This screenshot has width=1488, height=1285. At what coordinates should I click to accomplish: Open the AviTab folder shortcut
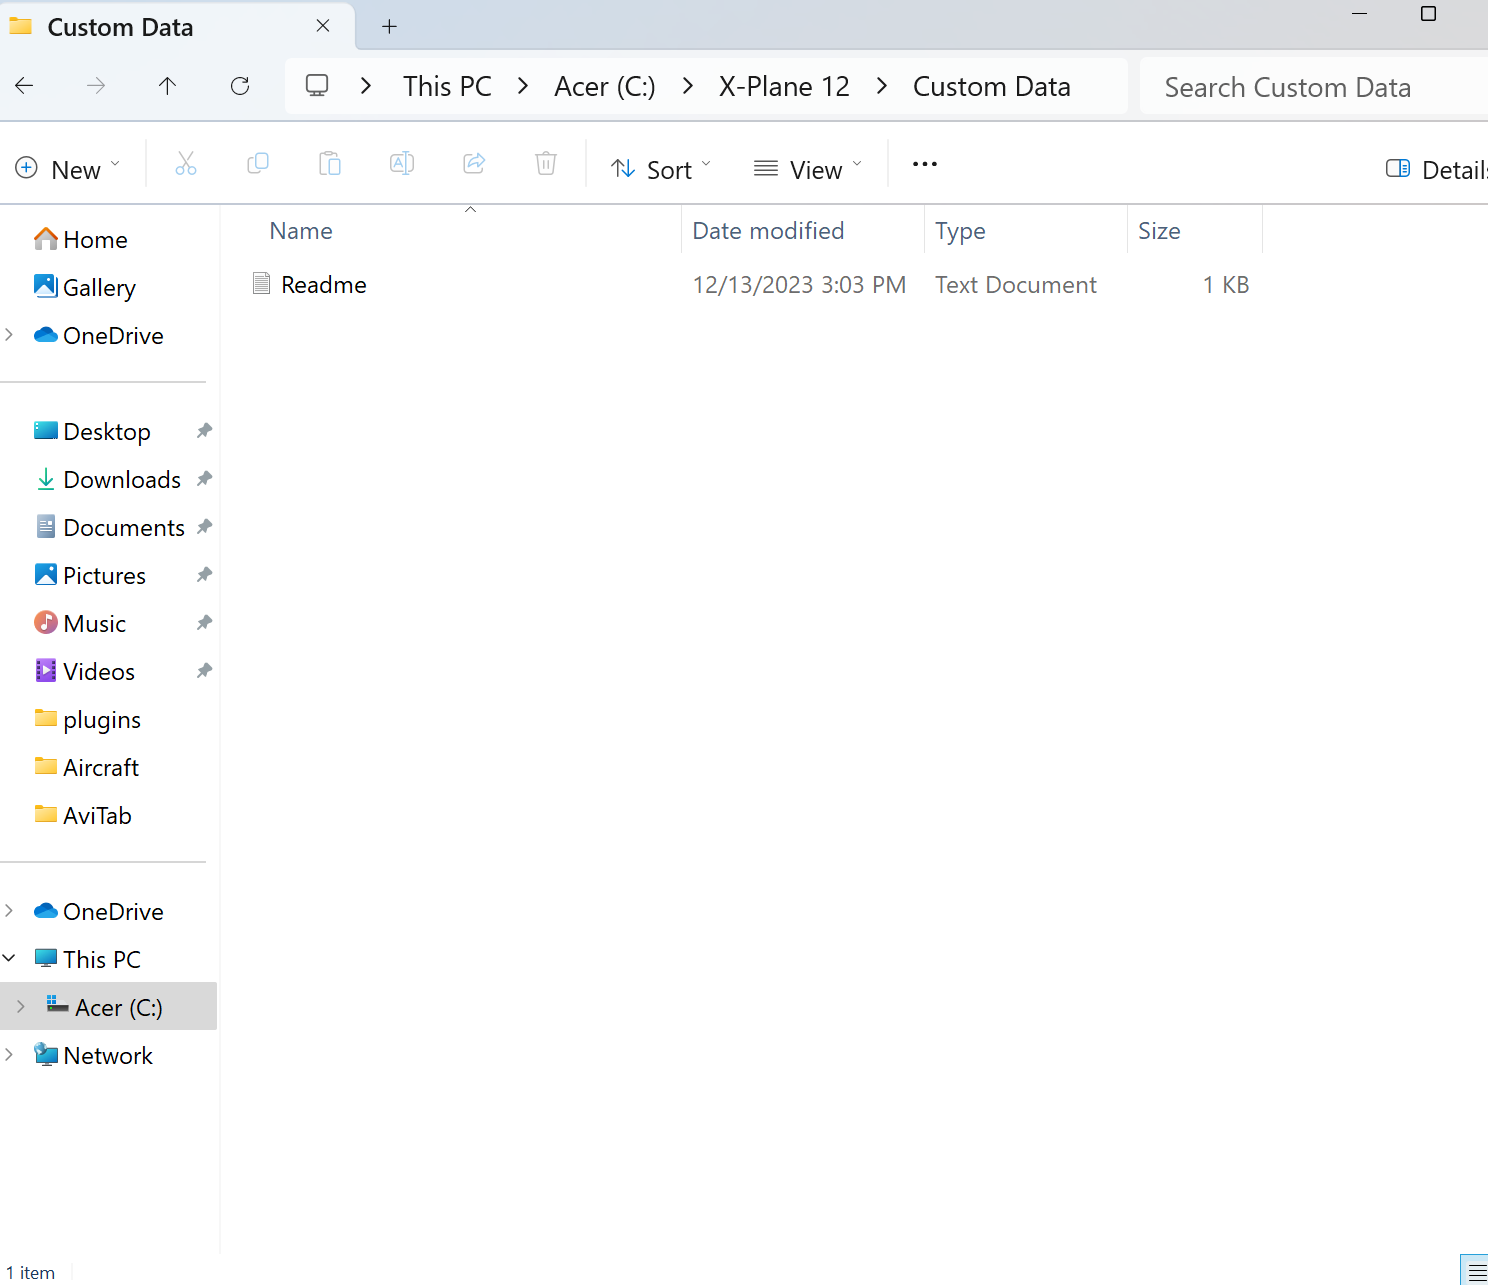click(x=97, y=816)
